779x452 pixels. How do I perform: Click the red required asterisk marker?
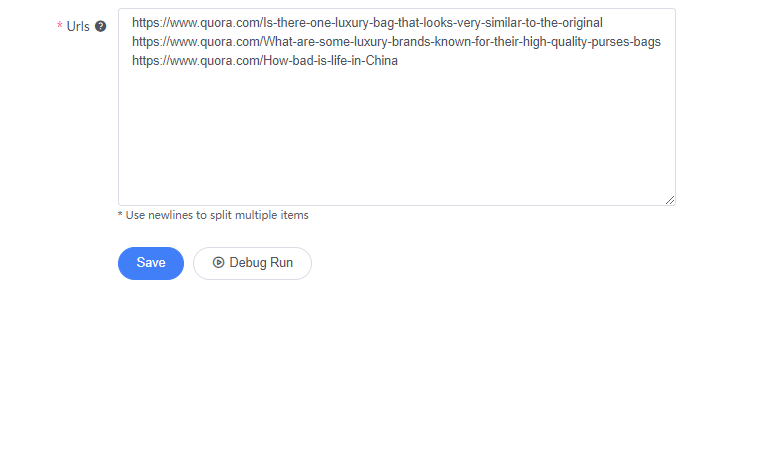[60, 25]
